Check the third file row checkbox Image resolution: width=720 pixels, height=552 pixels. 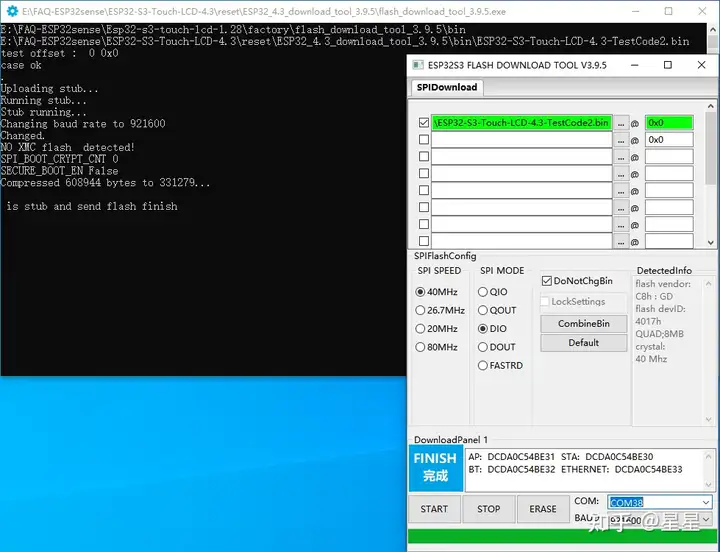click(x=424, y=157)
